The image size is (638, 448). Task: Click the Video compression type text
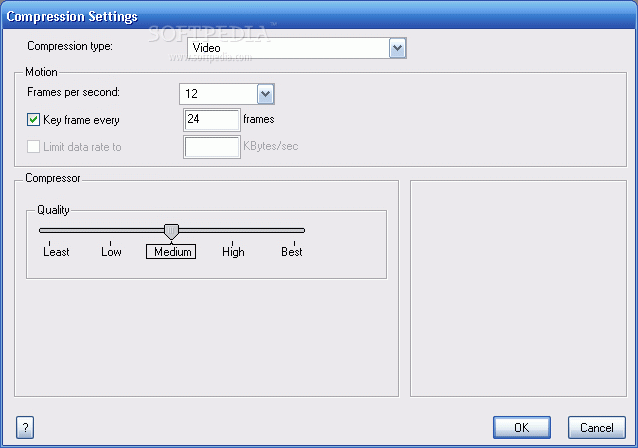tap(206, 48)
